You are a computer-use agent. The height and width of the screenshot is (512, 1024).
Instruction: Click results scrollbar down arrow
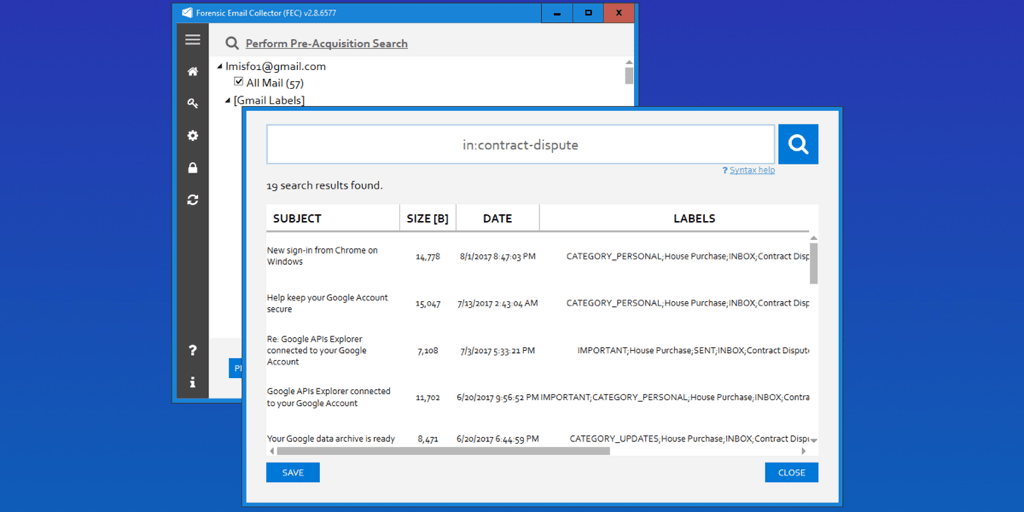point(814,441)
